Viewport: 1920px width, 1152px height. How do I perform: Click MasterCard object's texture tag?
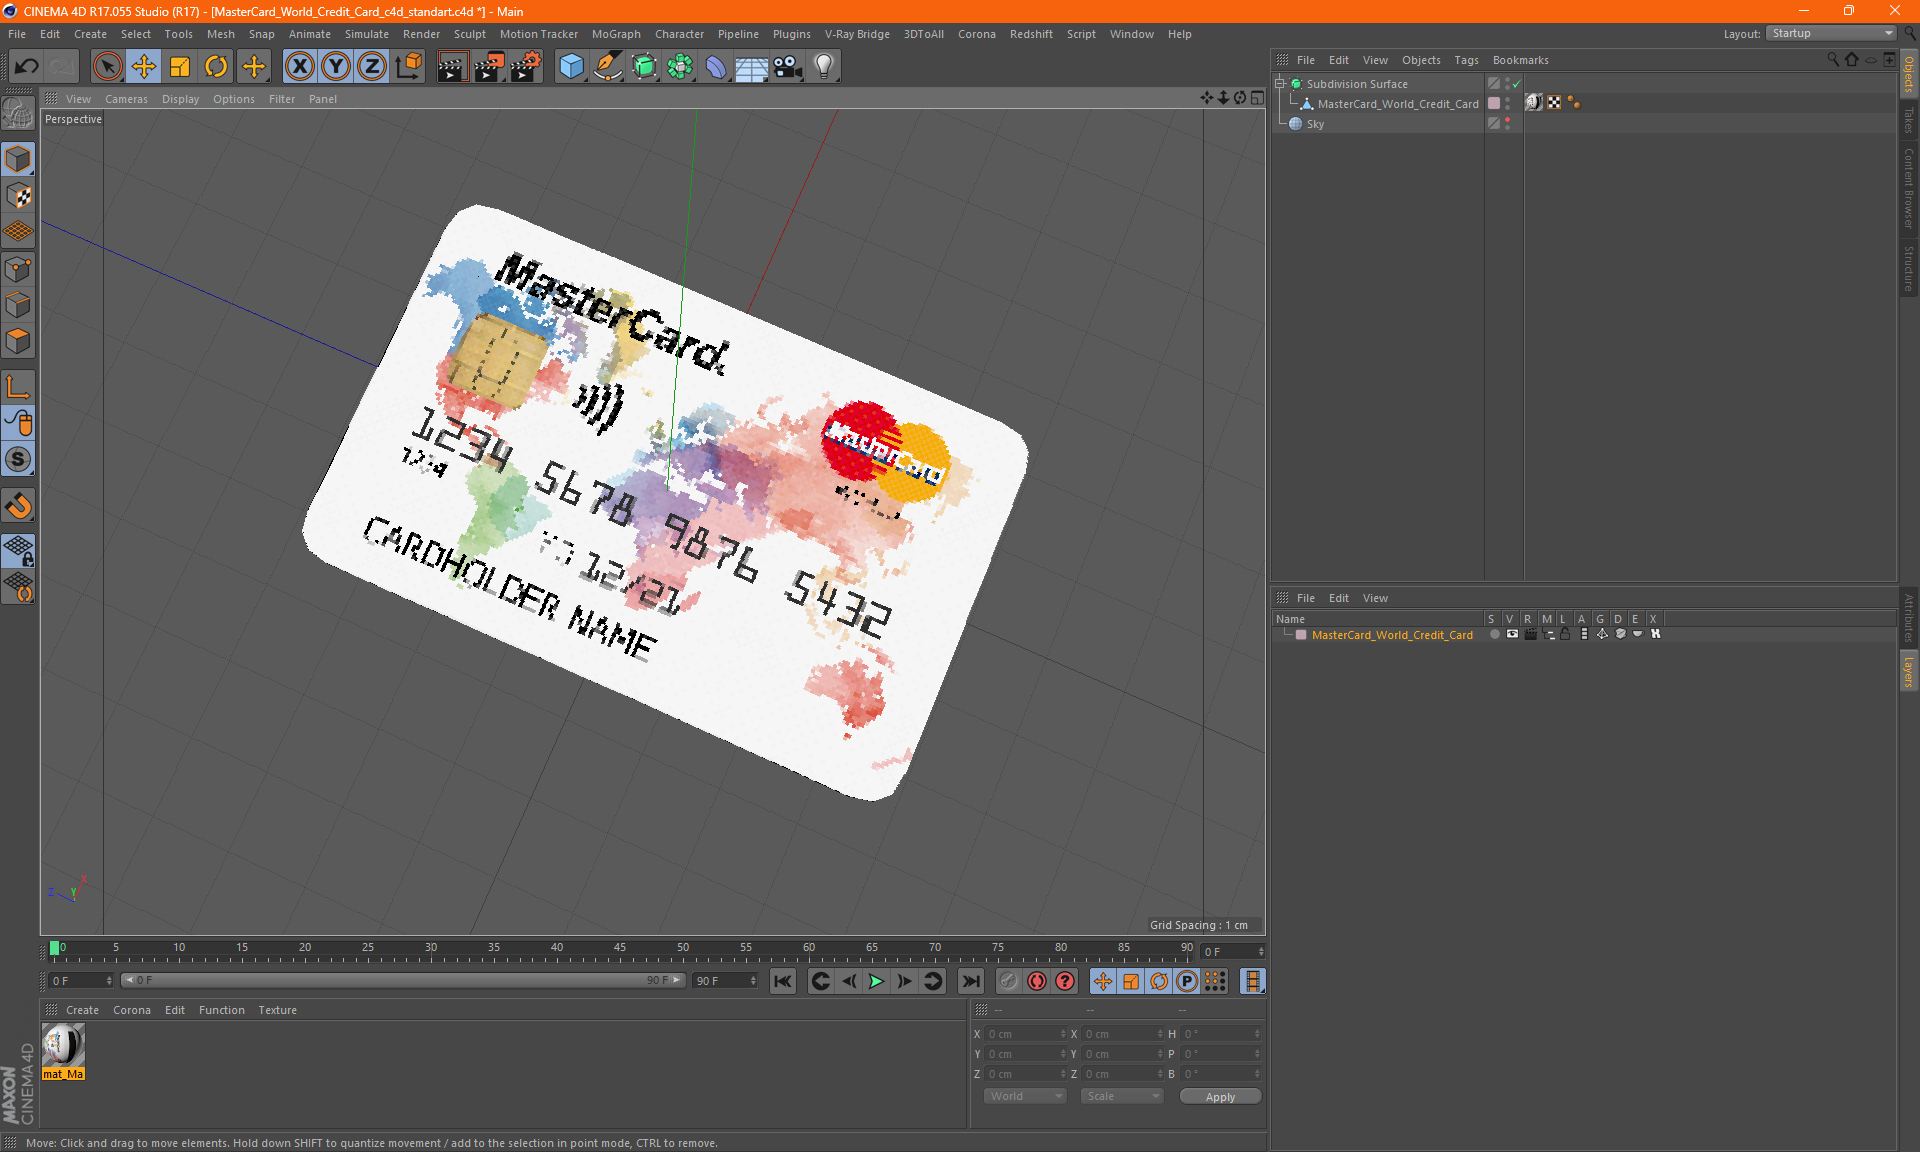click(1534, 103)
